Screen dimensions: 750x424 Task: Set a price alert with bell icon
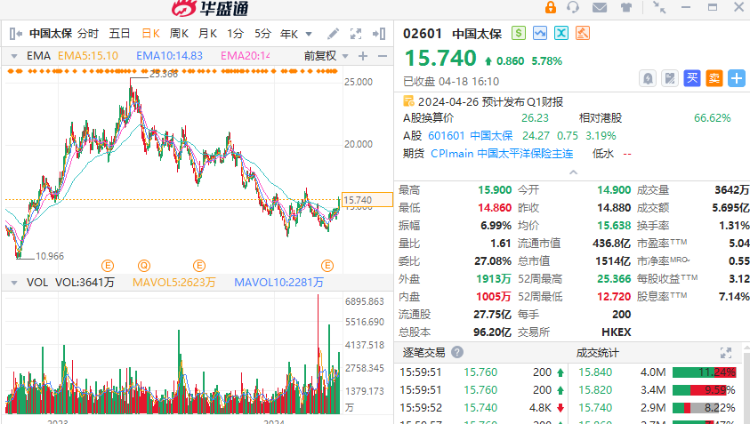[x=648, y=78]
